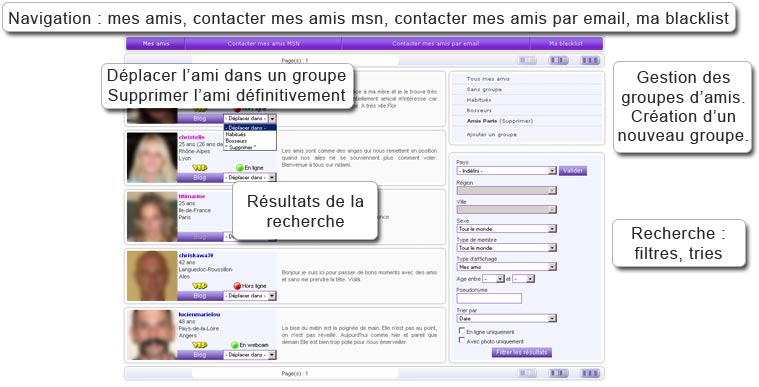Click chriskawa30's red Hors ligne status icon
759x387 pixels.
[237, 286]
